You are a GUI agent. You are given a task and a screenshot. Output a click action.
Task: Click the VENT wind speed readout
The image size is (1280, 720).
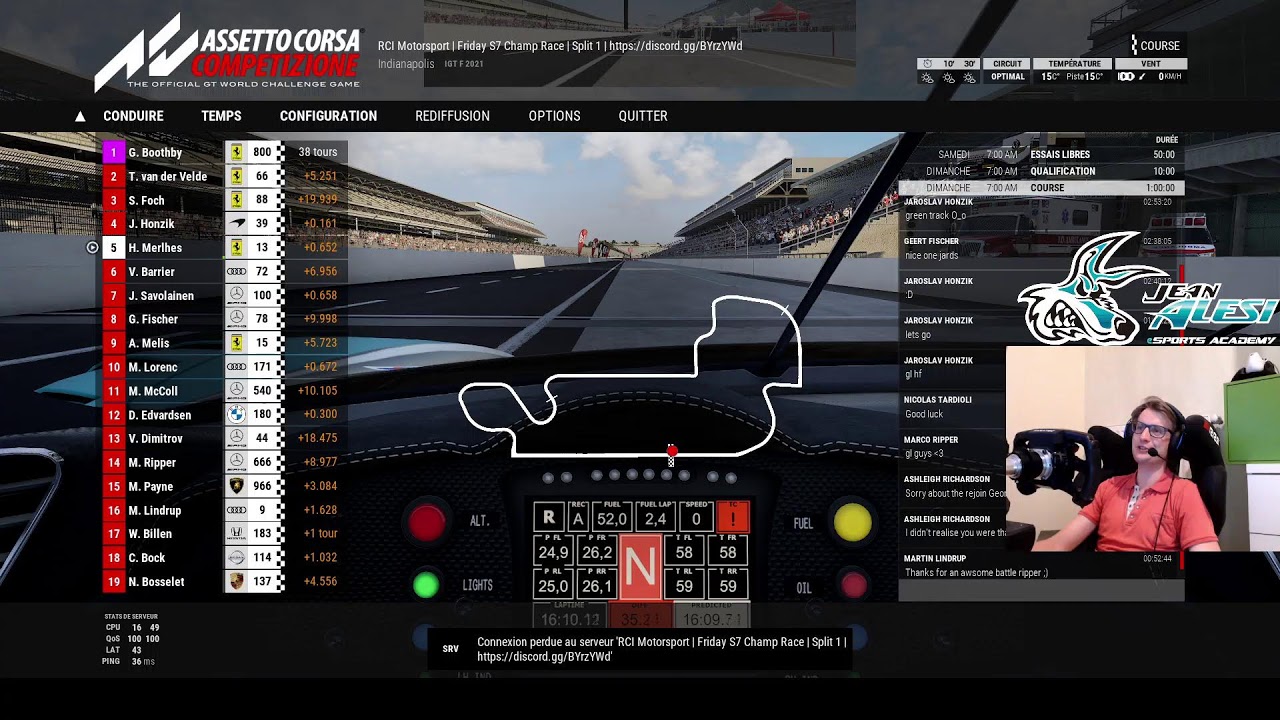1151,70
